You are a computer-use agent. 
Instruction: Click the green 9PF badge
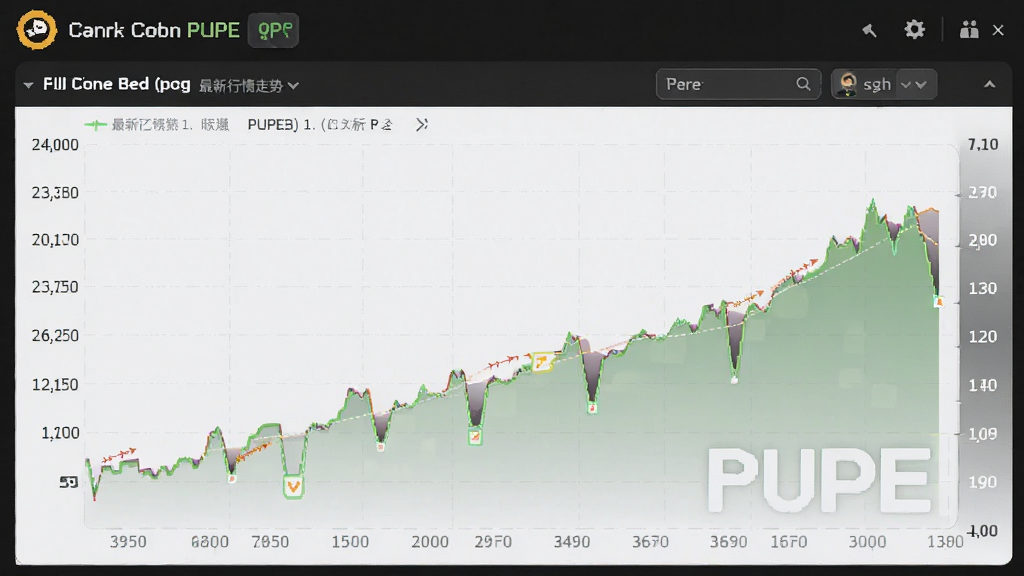[274, 30]
